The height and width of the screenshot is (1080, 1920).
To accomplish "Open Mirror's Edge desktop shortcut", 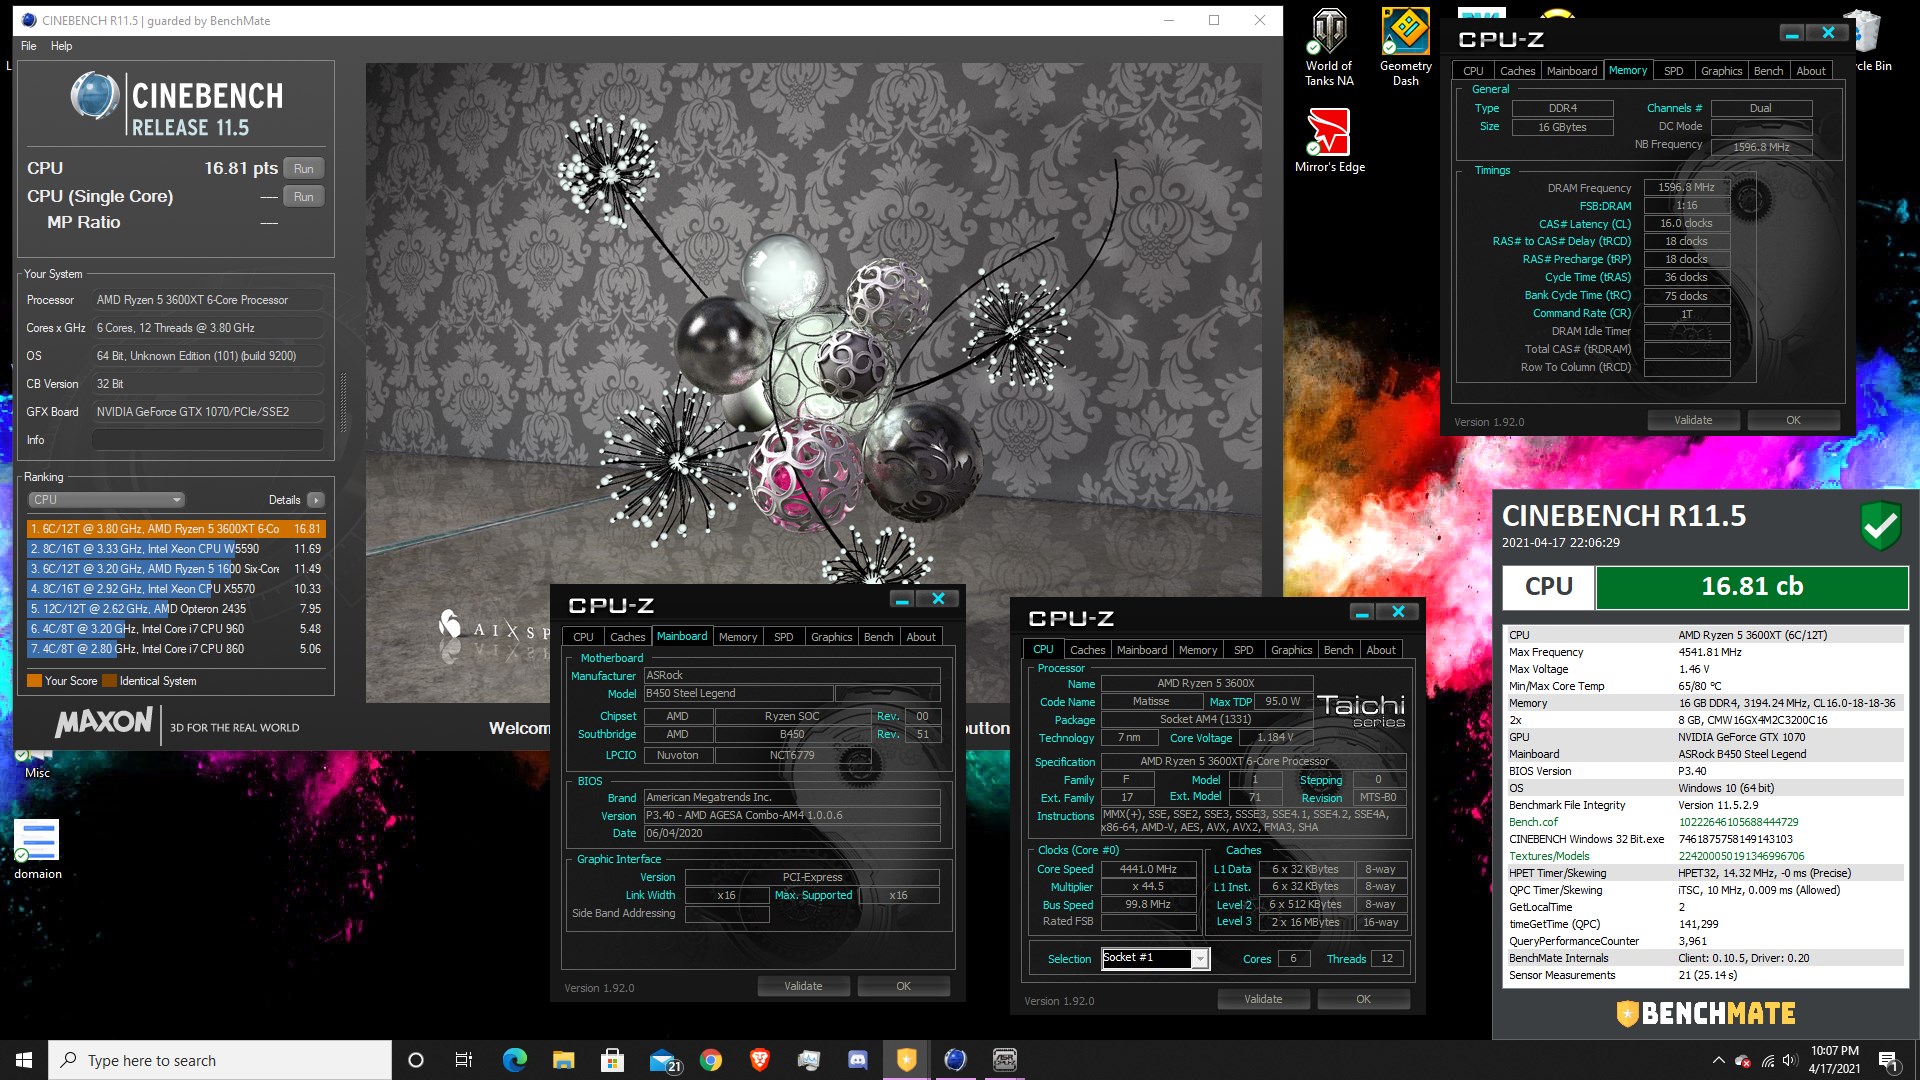I will pos(1329,140).
